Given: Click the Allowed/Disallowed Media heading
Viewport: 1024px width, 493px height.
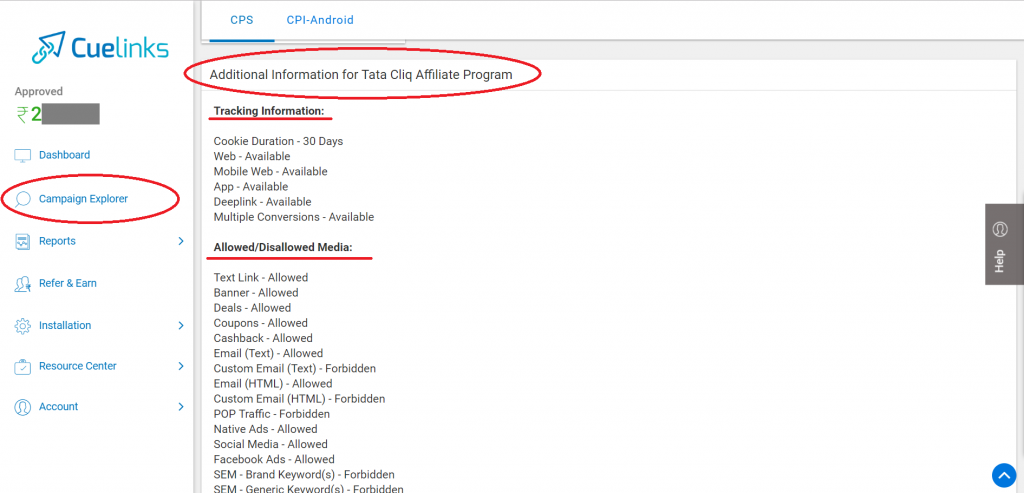Looking at the screenshot, I should click(x=283, y=248).
